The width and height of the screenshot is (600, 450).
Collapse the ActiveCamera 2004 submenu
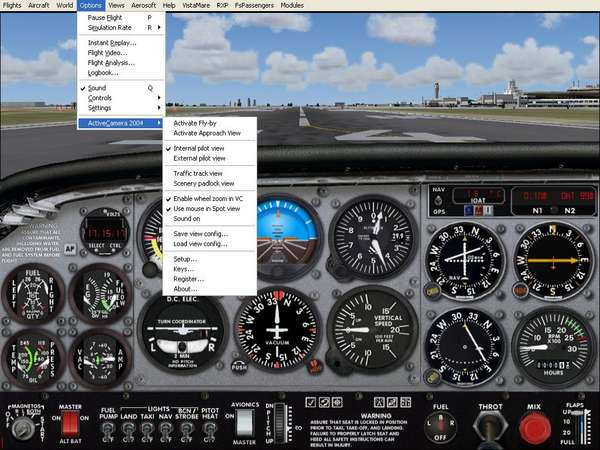point(121,123)
